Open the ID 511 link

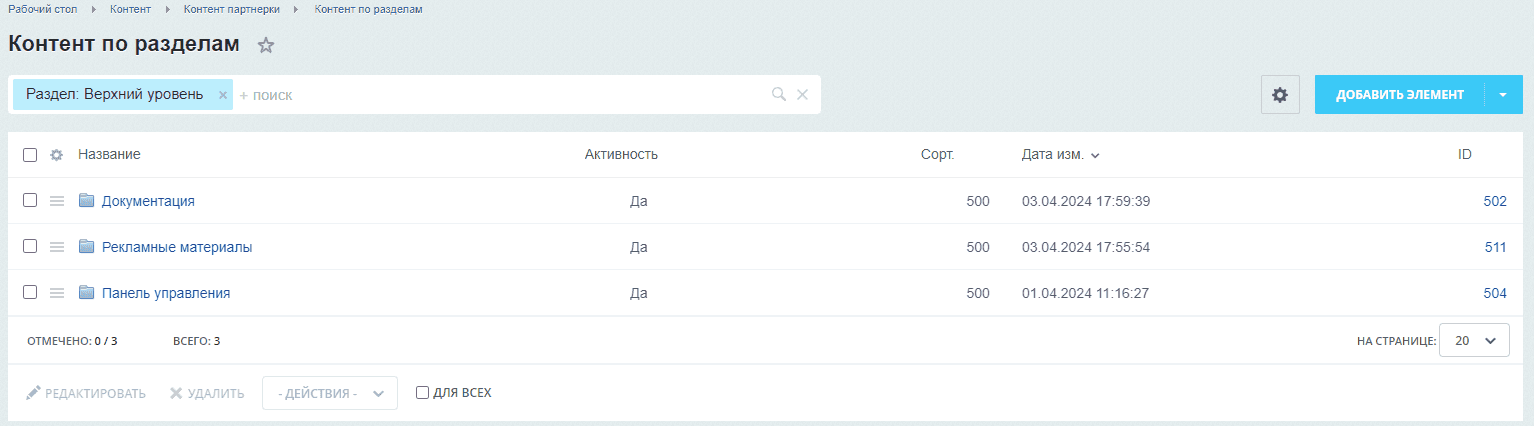(x=1496, y=247)
